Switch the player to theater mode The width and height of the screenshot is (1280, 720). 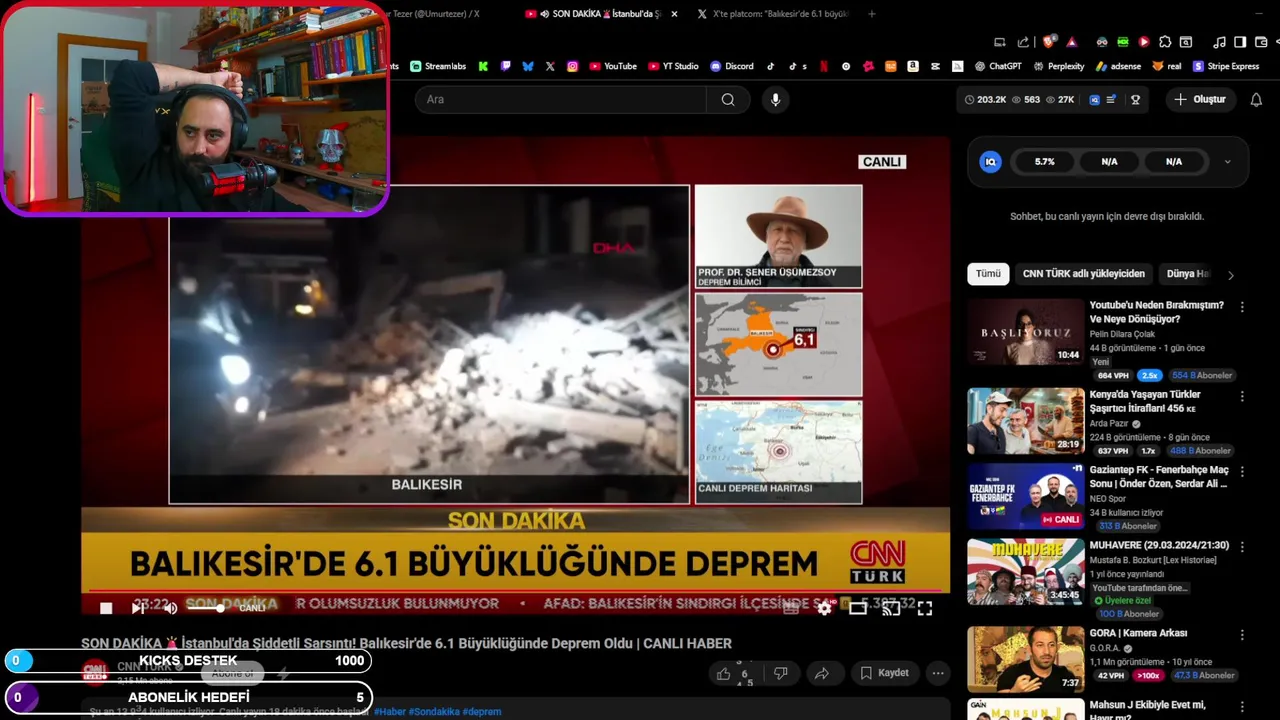click(858, 608)
